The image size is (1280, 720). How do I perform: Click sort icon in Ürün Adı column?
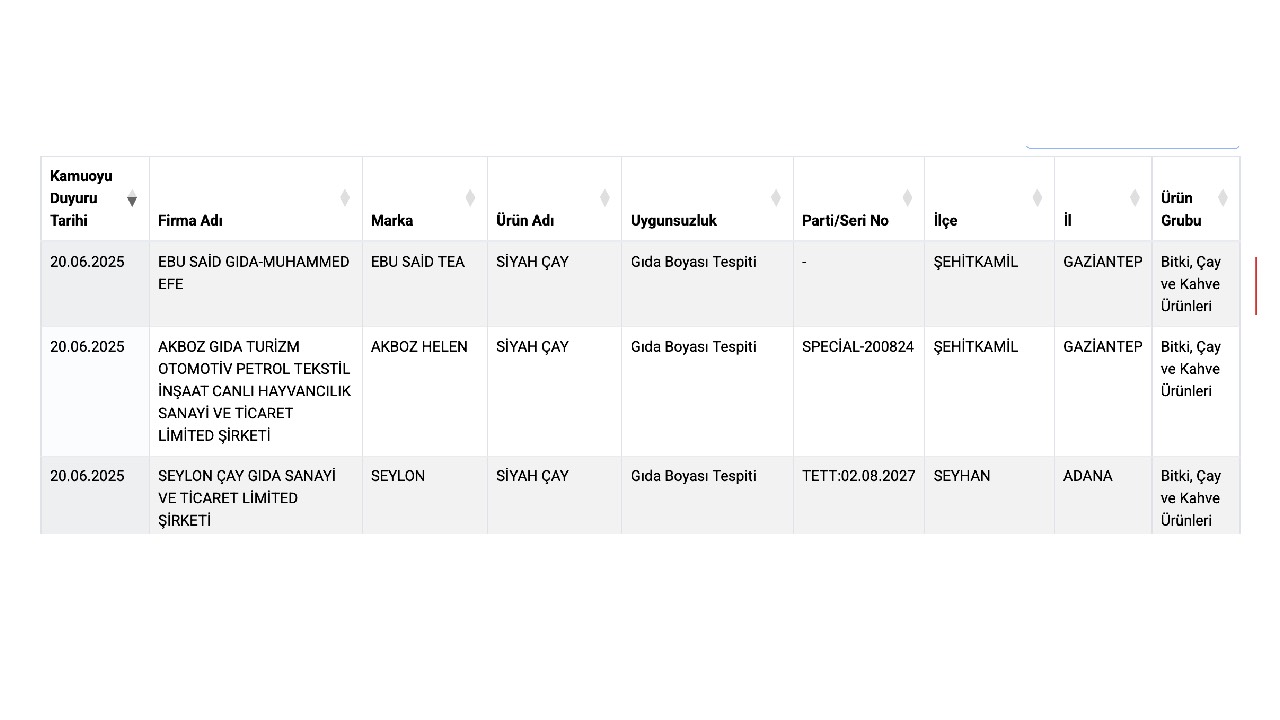click(604, 198)
